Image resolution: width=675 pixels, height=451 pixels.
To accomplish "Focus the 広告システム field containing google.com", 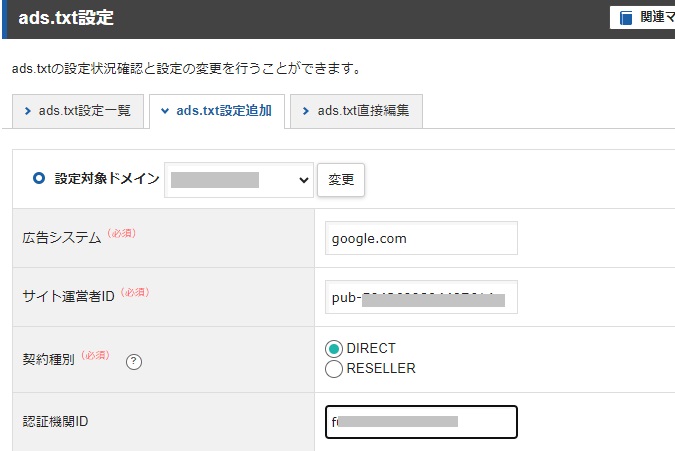I will (x=421, y=239).
